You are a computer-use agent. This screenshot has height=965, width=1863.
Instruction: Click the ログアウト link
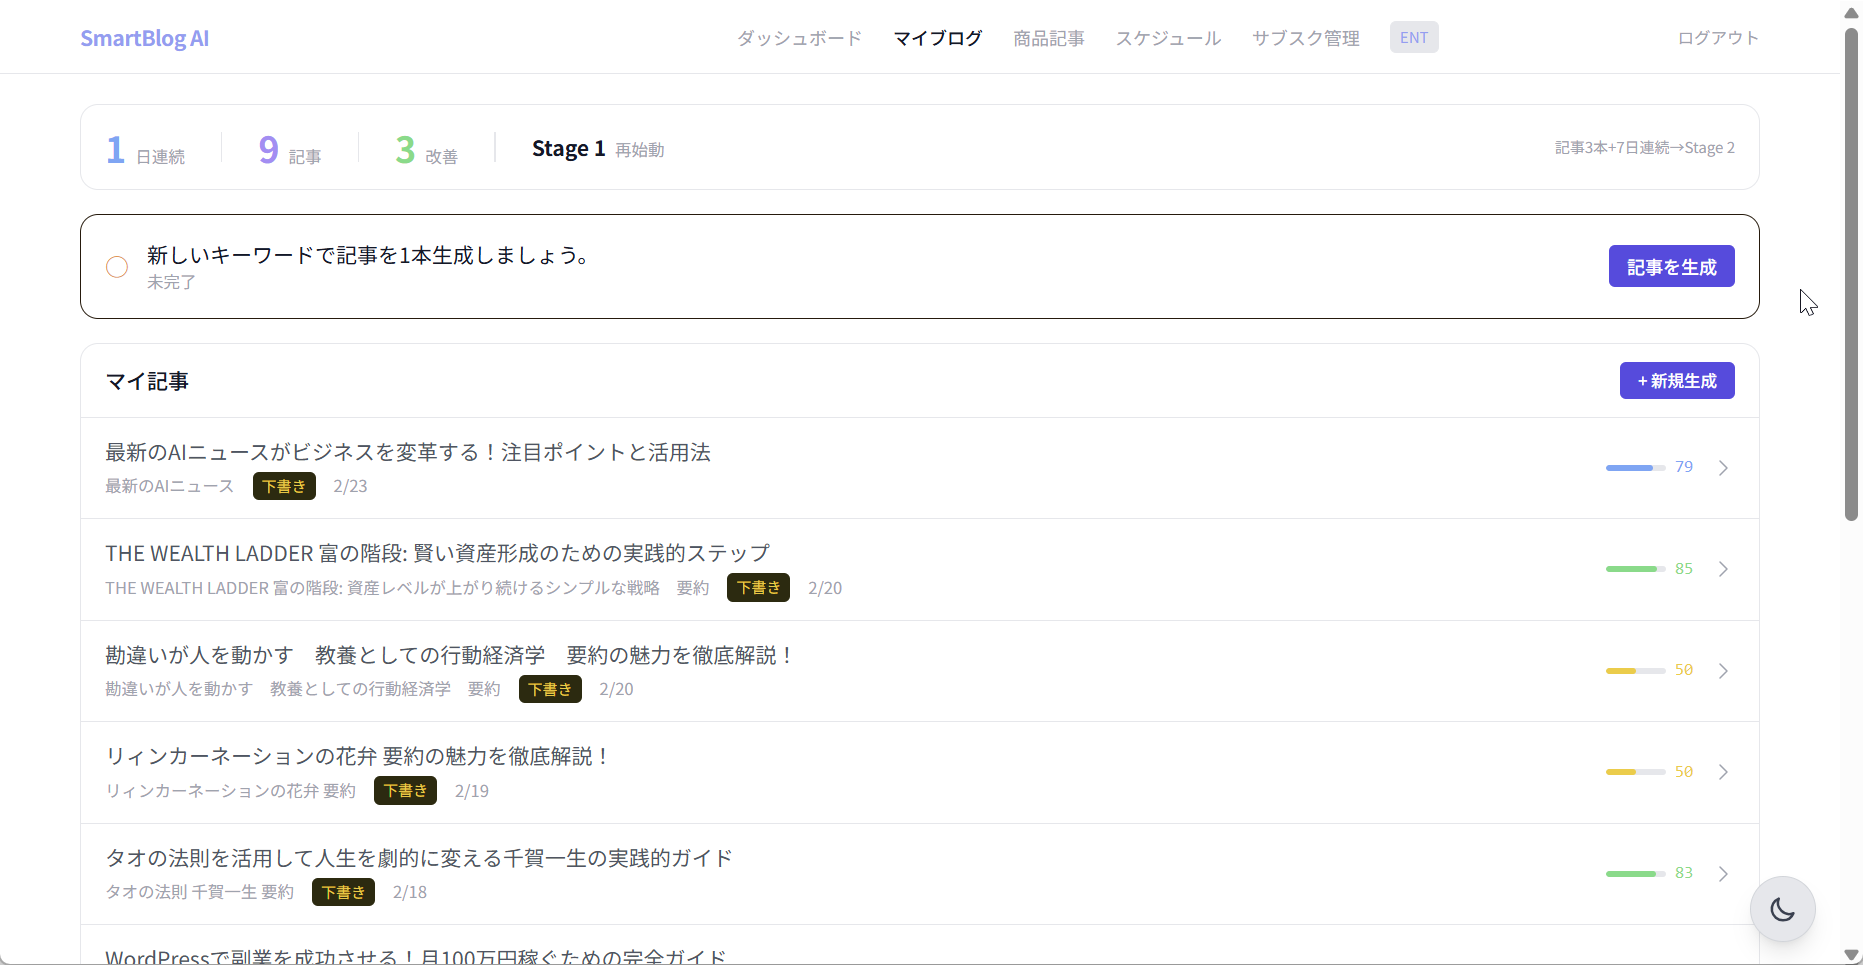(x=1717, y=38)
